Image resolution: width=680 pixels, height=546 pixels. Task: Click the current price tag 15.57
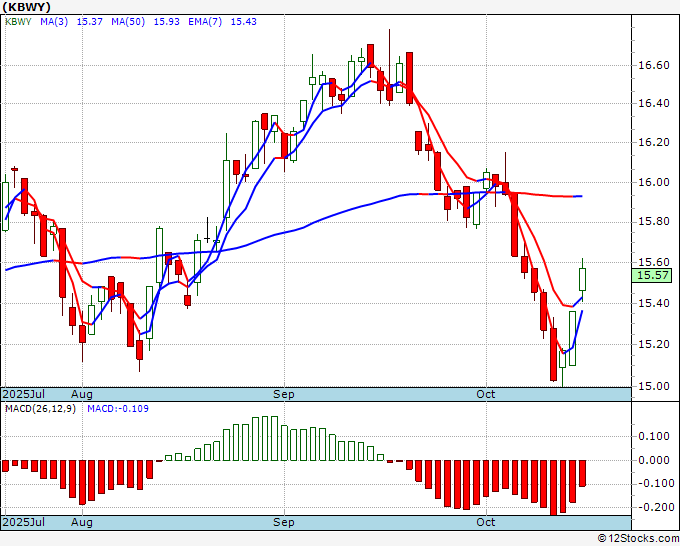(652, 275)
